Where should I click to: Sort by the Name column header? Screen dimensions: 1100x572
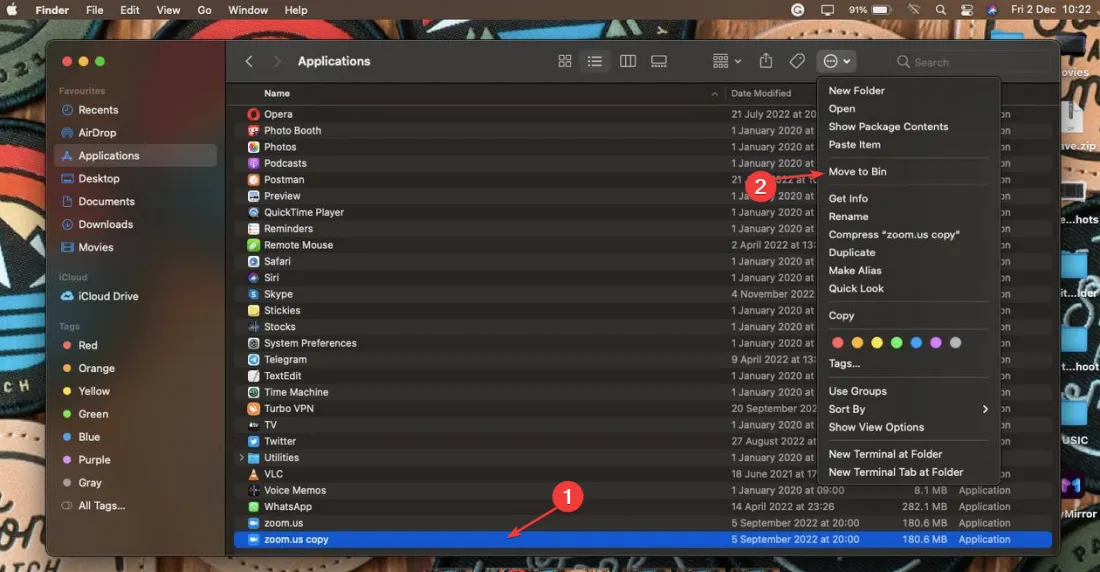276,93
